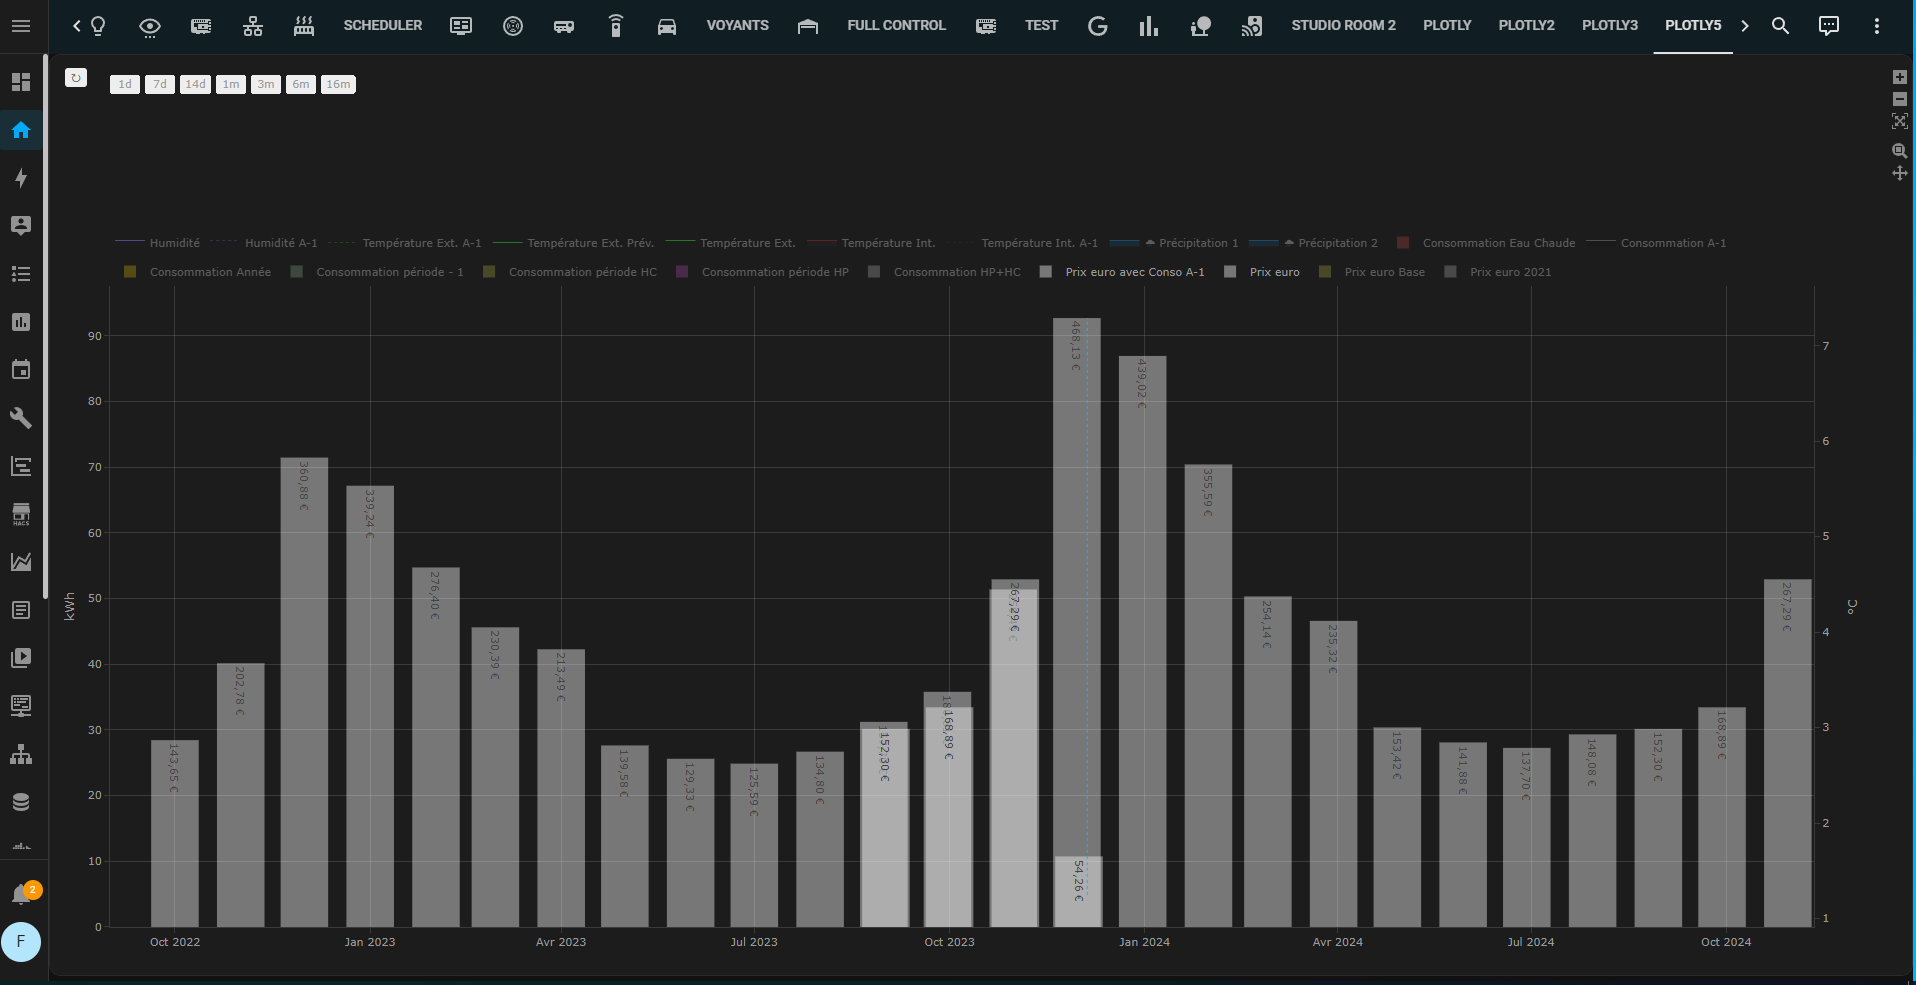The image size is (1916, 985).
Task: Toggle Consommation A-1 legend trace
Action: click(x=1657, y=243)
